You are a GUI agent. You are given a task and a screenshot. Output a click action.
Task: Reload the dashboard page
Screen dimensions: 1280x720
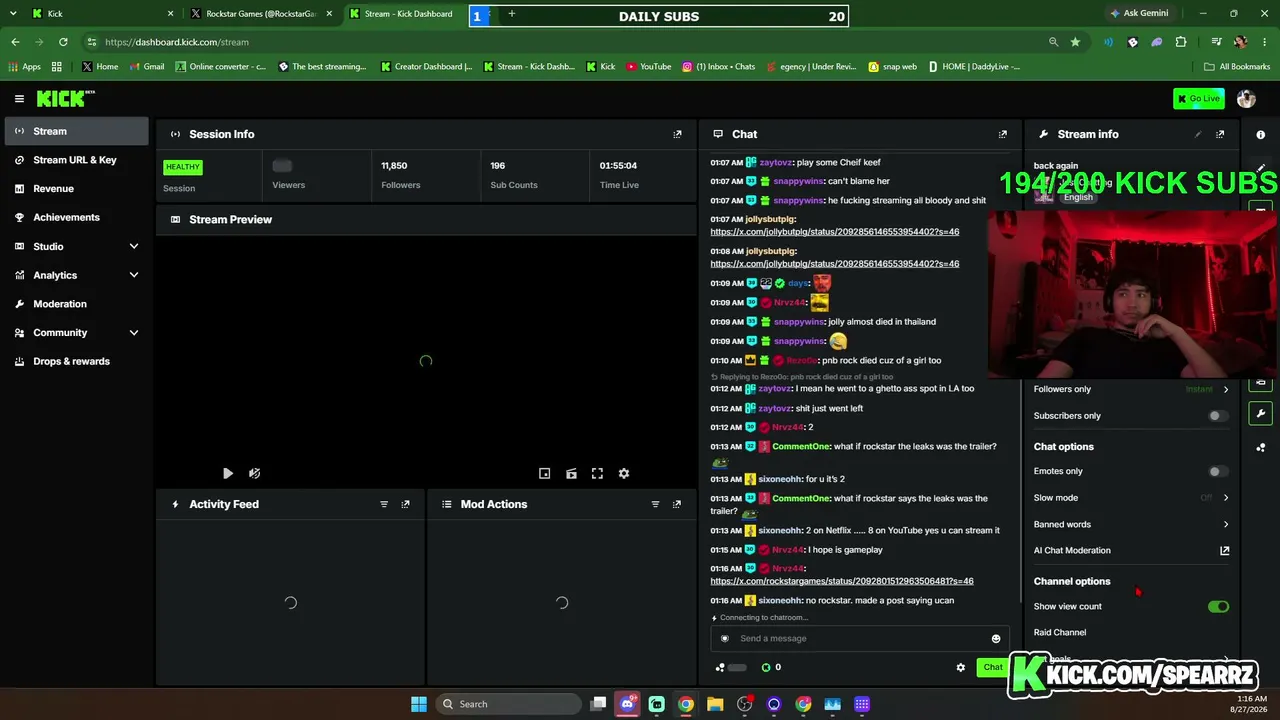pos(63,42)
